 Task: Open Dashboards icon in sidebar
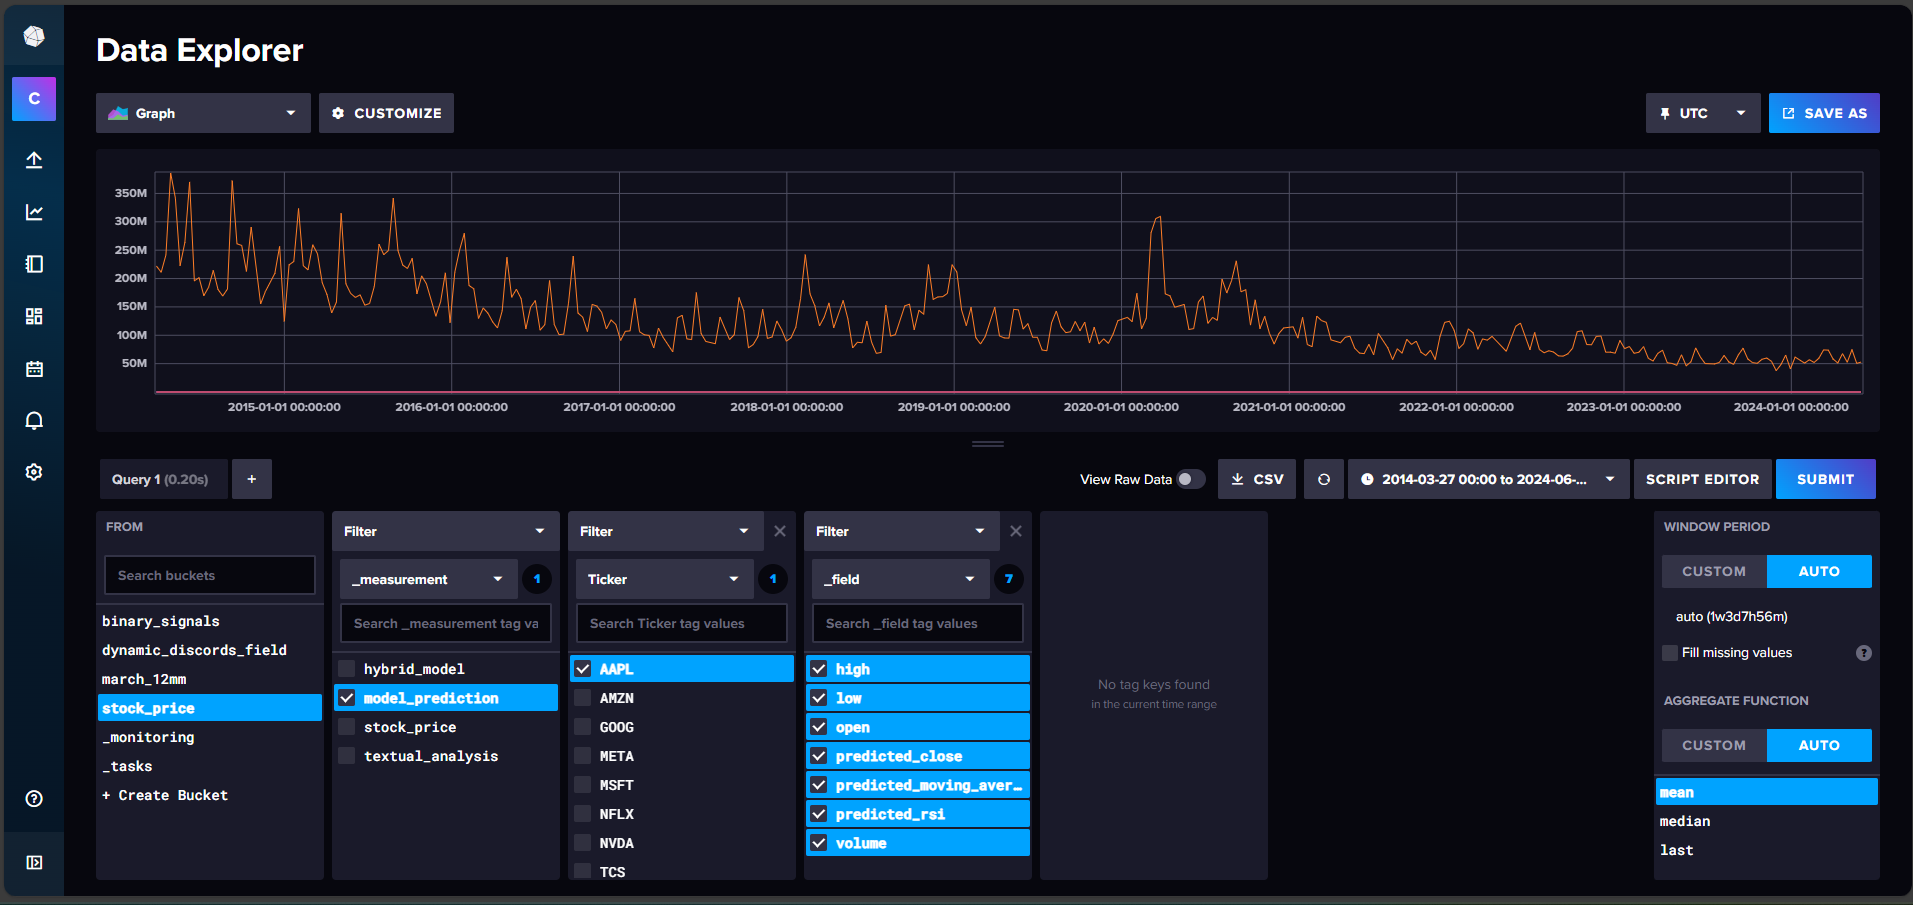pos(34,316)
